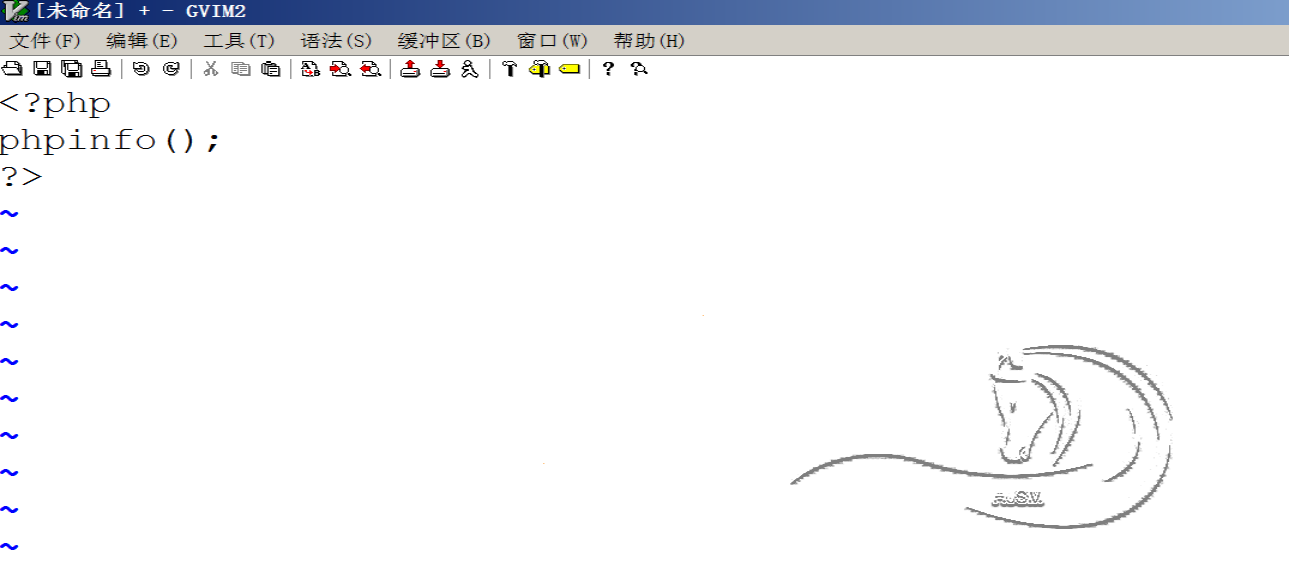Click the Find Next icon

tap(340, 69)
